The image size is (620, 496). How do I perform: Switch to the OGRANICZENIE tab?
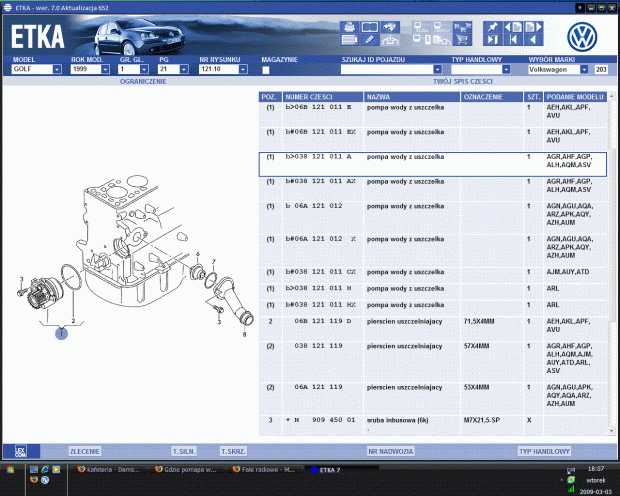(x=143, y=81)
